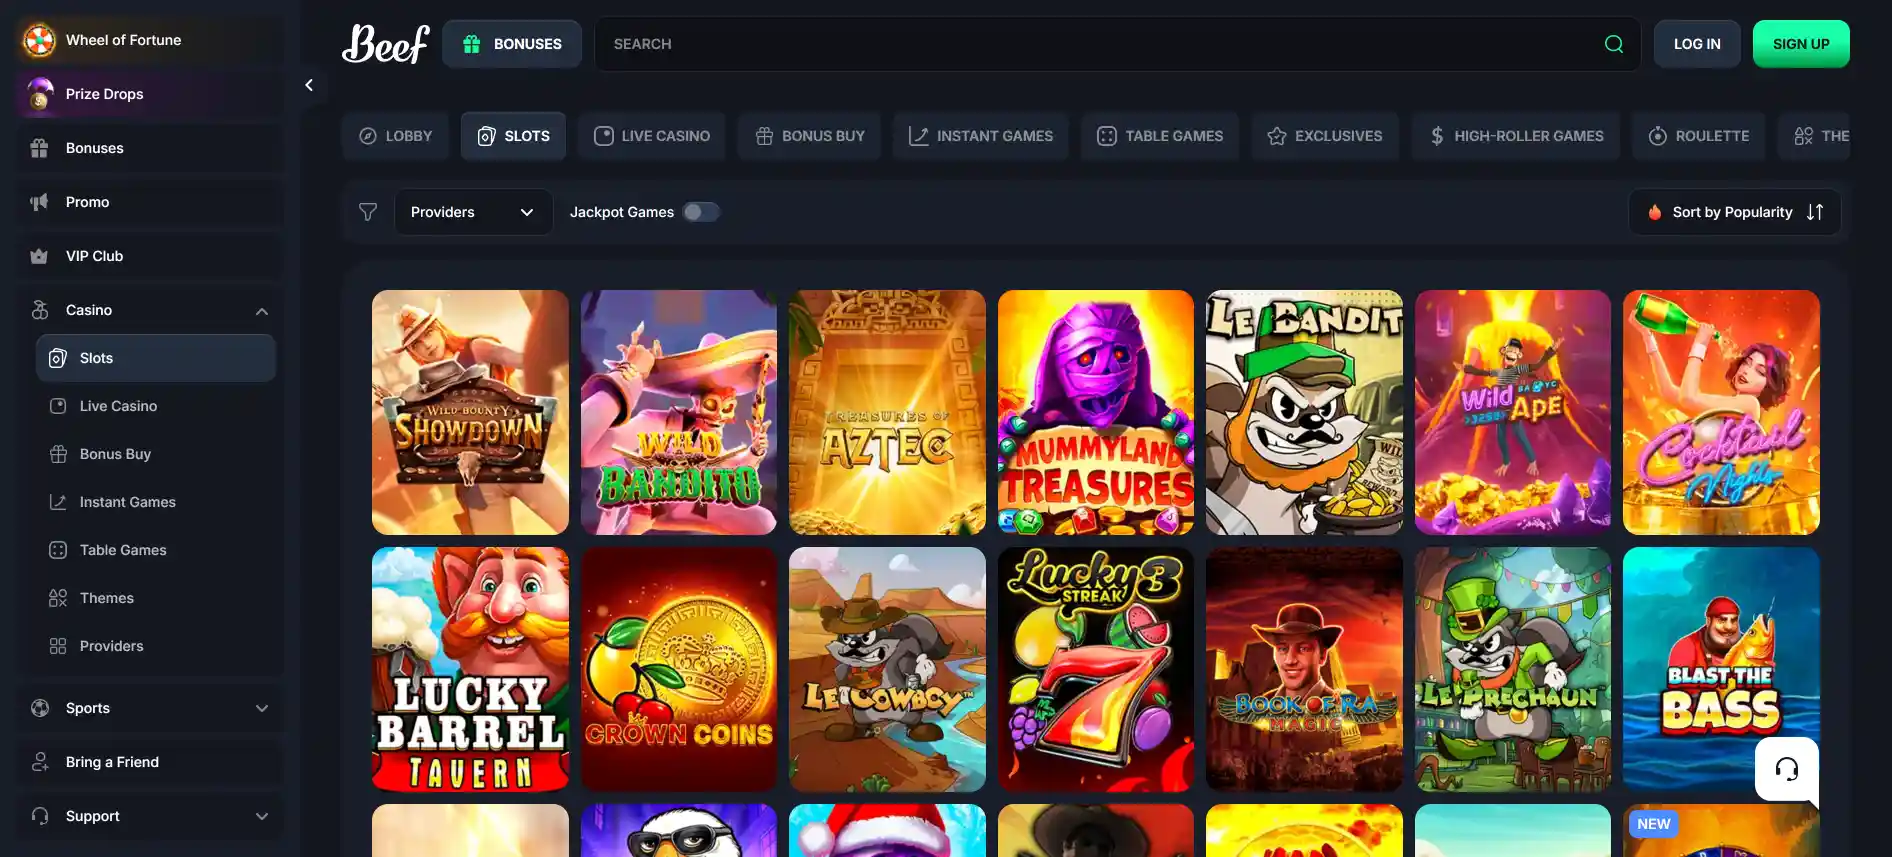Image resolution: width=1892 pixels, height=857 pixels.
Task: Click the Bonus Buy gift icon in the sidebar
Action: 58,454
